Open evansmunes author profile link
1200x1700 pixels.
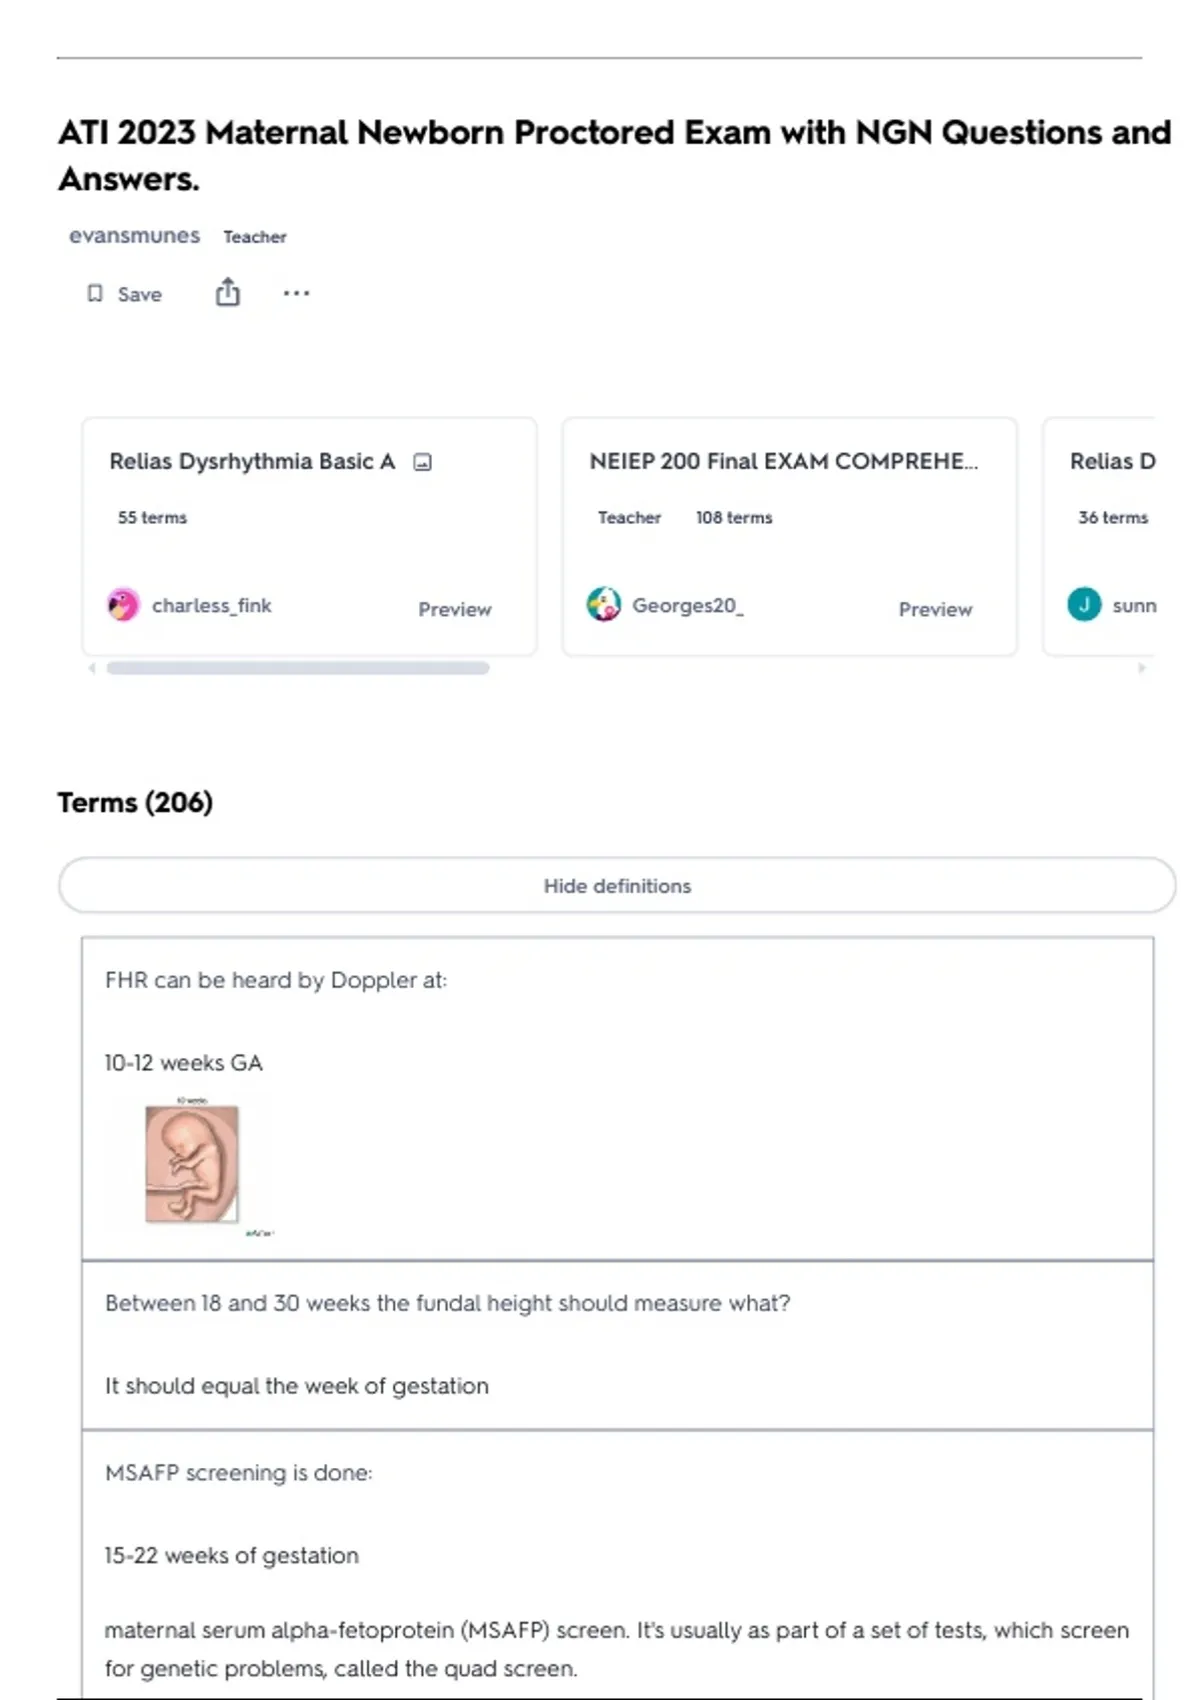[134, 236]
